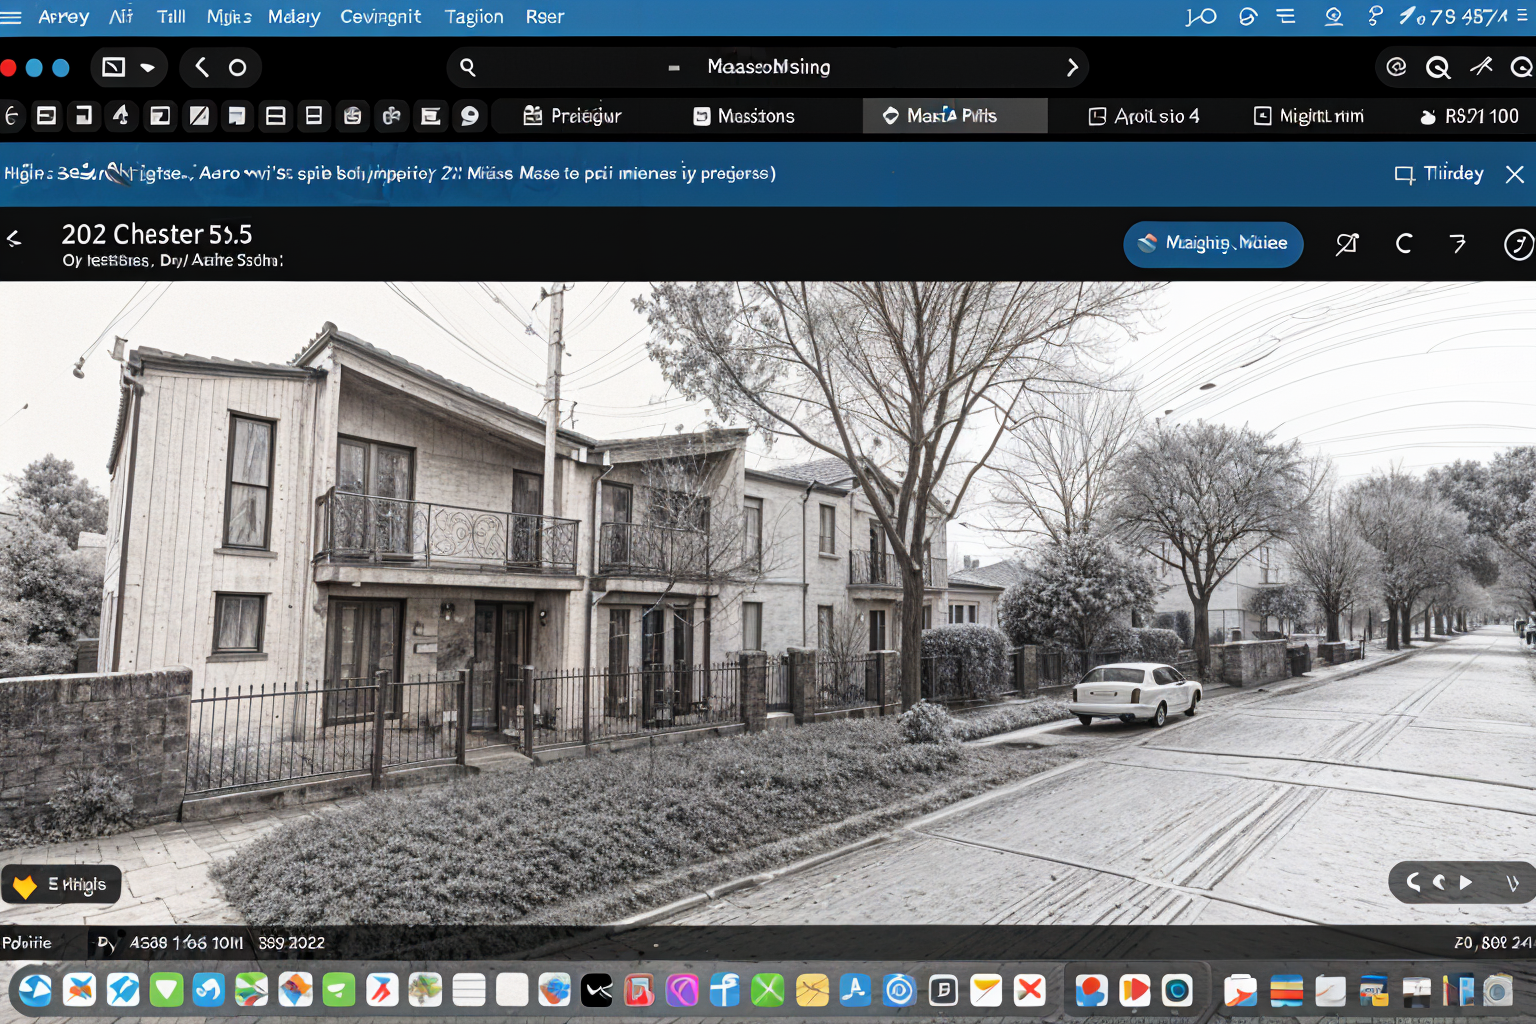This screenshot has width=1536, height=1024.
Task: Click the yellow heart badge on the photo
Action: point(25,885)
